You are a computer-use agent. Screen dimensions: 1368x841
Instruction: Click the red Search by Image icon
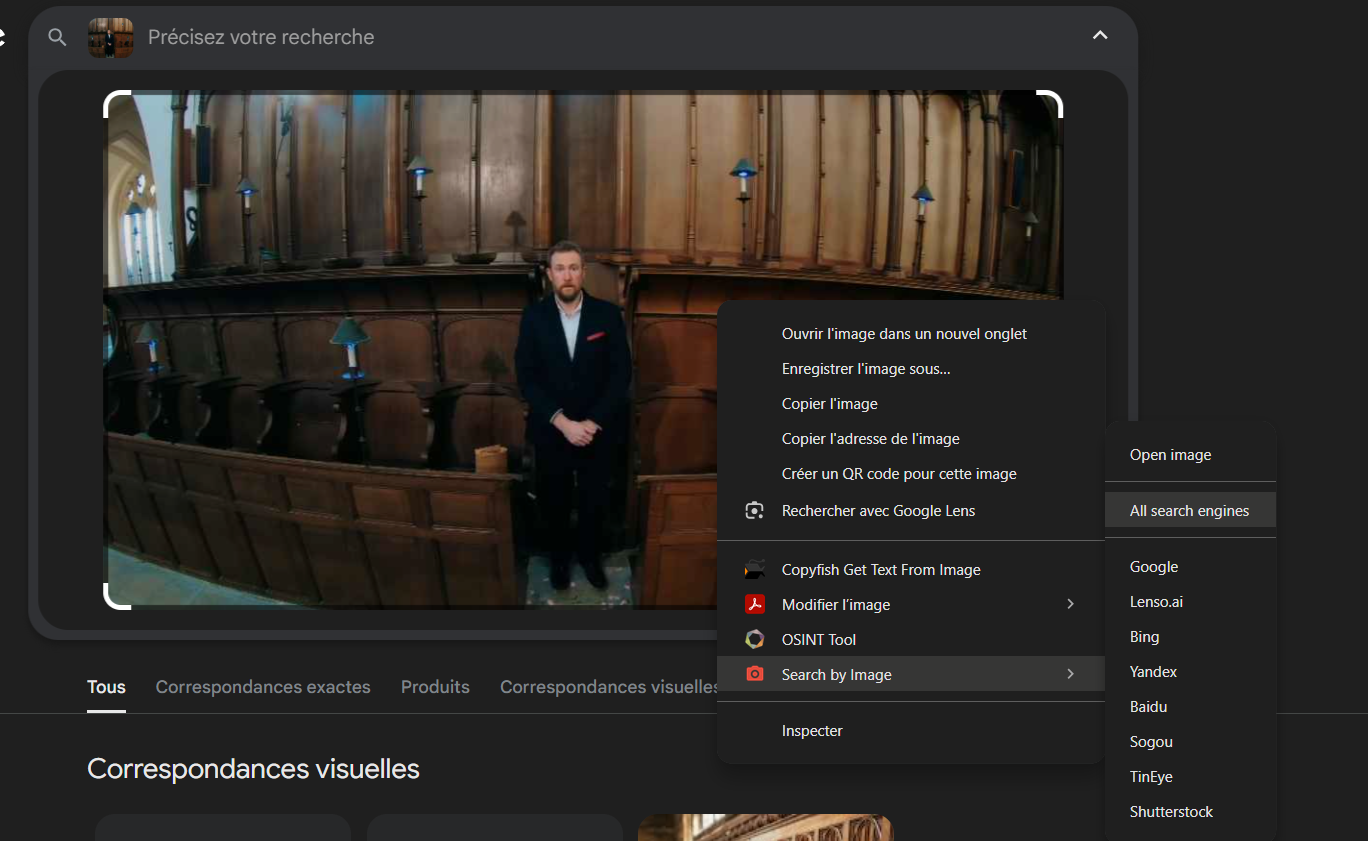pos(755,675)
